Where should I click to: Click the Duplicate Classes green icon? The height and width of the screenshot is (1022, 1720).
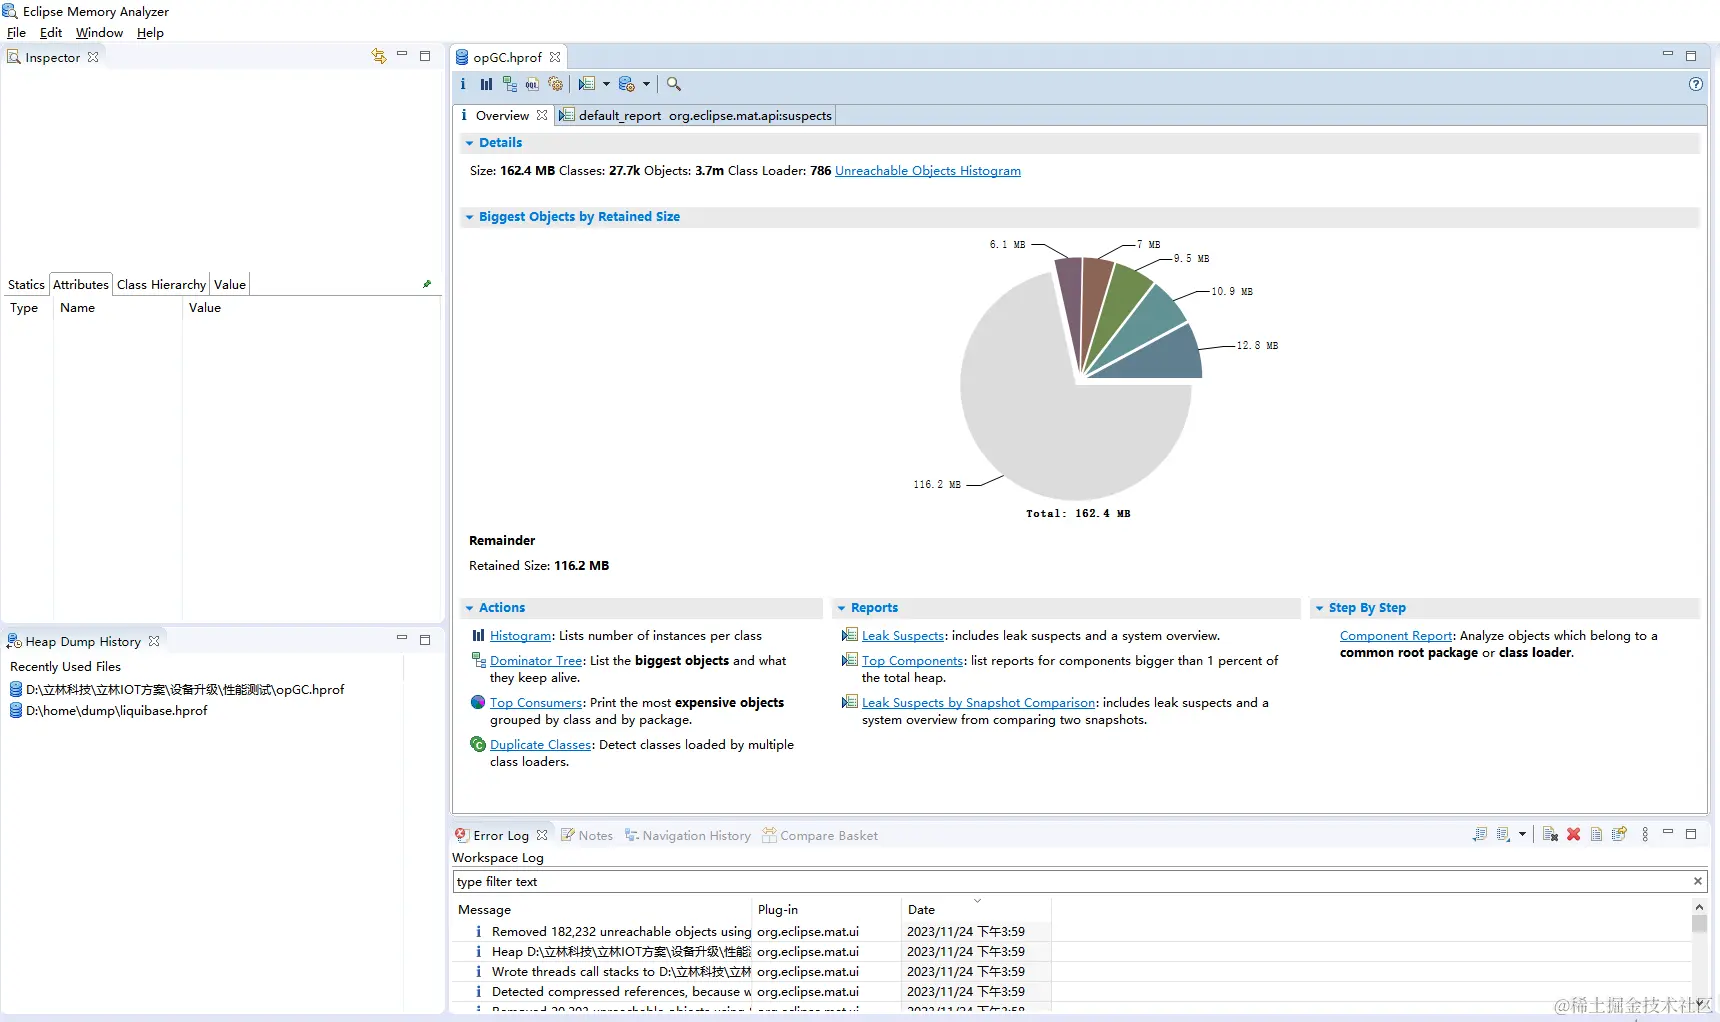(478, 744)
